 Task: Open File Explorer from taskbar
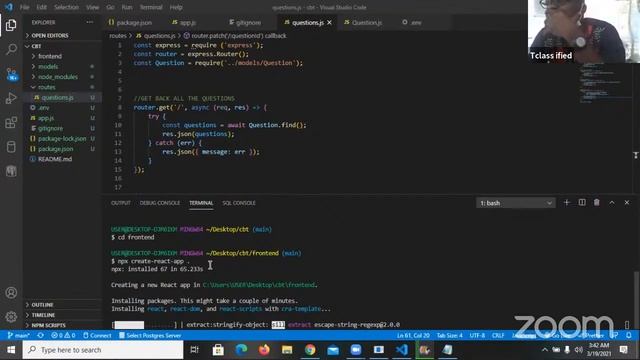(287, 350)
